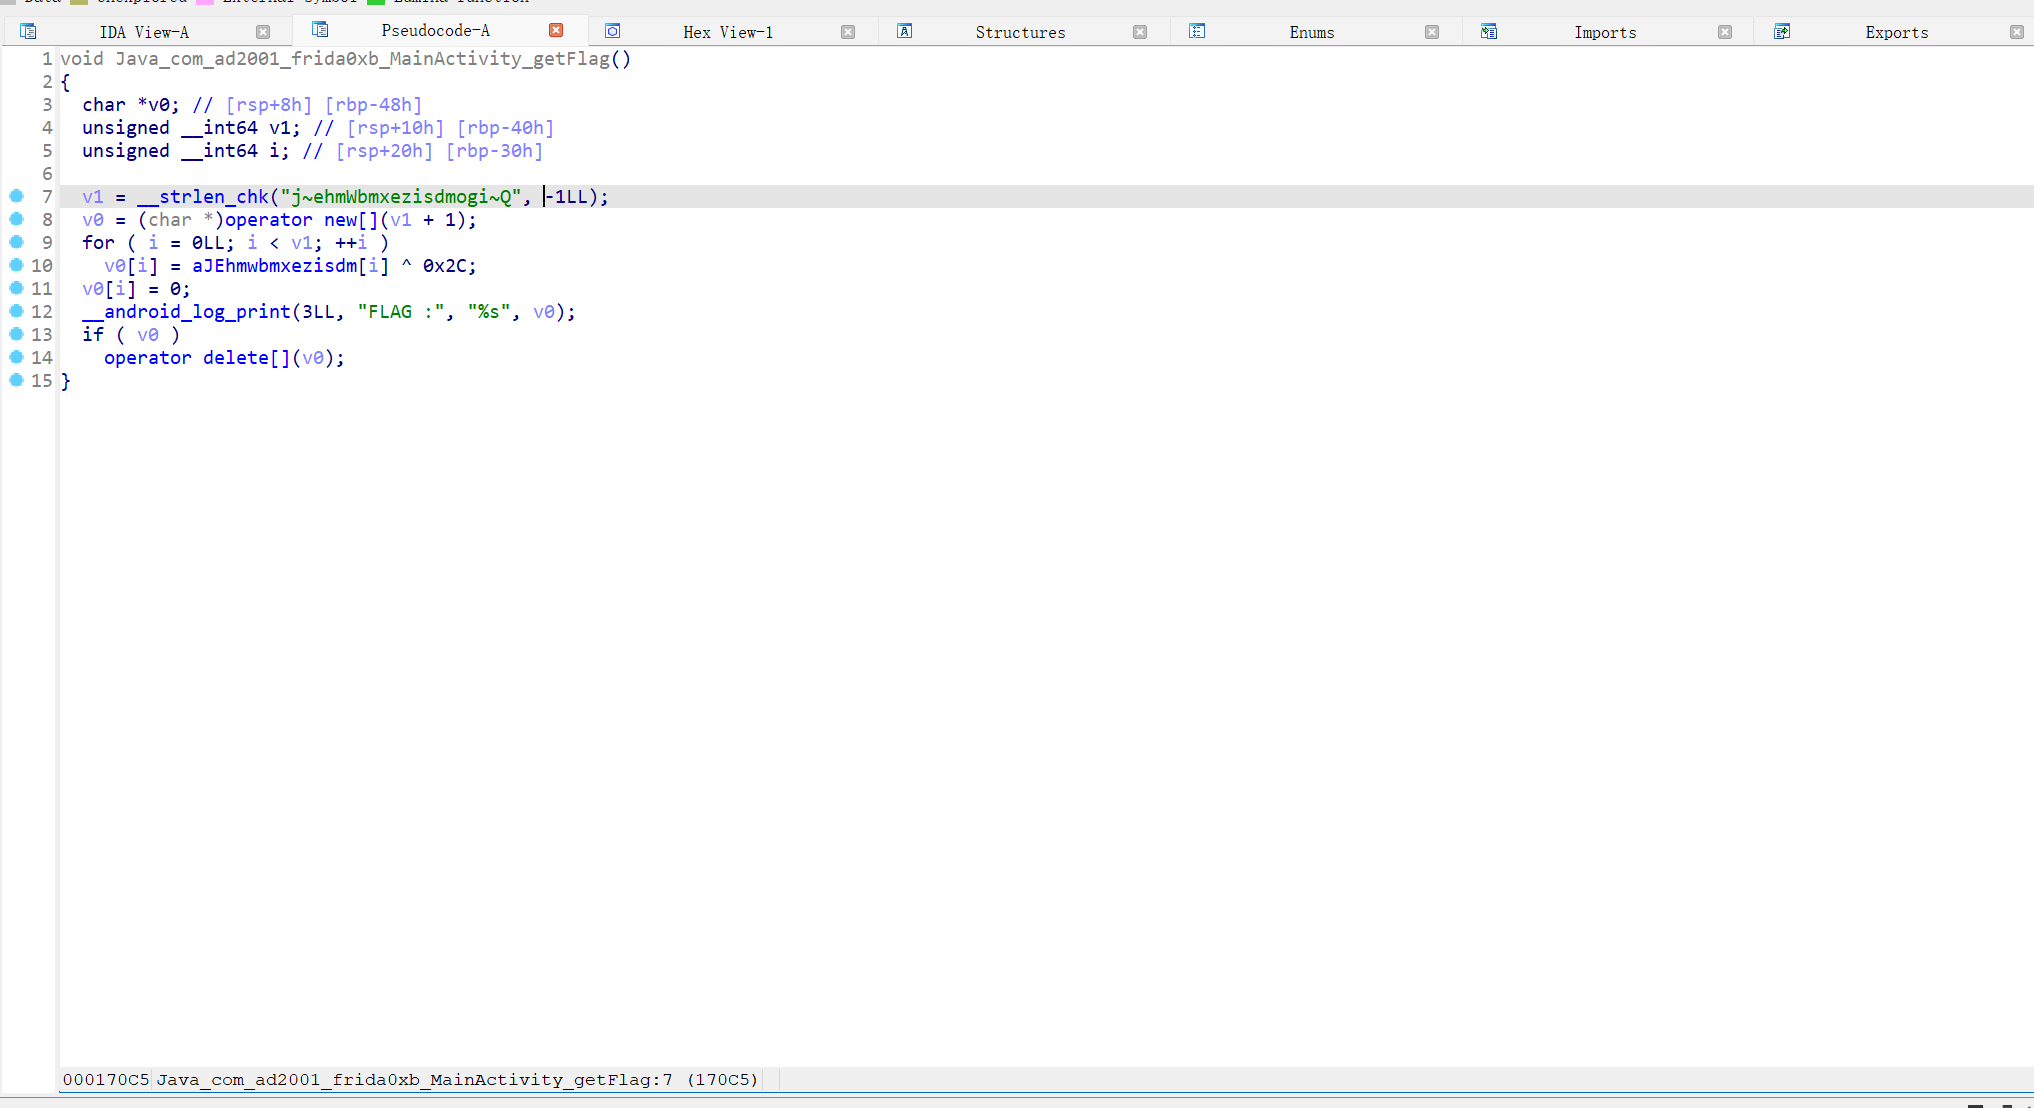Click the 0x2C XOR constant

(445, 266)
